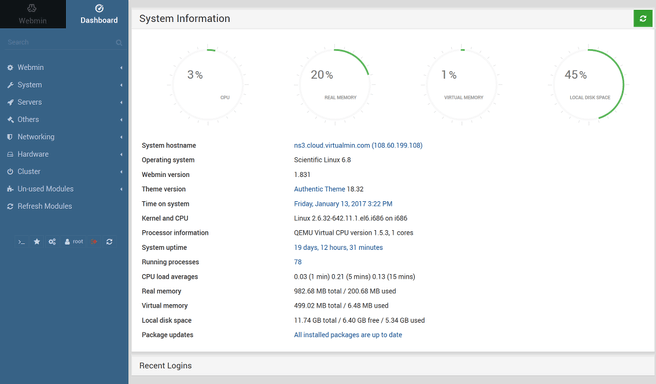Open ns3.cloud.virtualmin.com hostname link
This screenshot has width=656, height=384.
click(x=358, y=146)
